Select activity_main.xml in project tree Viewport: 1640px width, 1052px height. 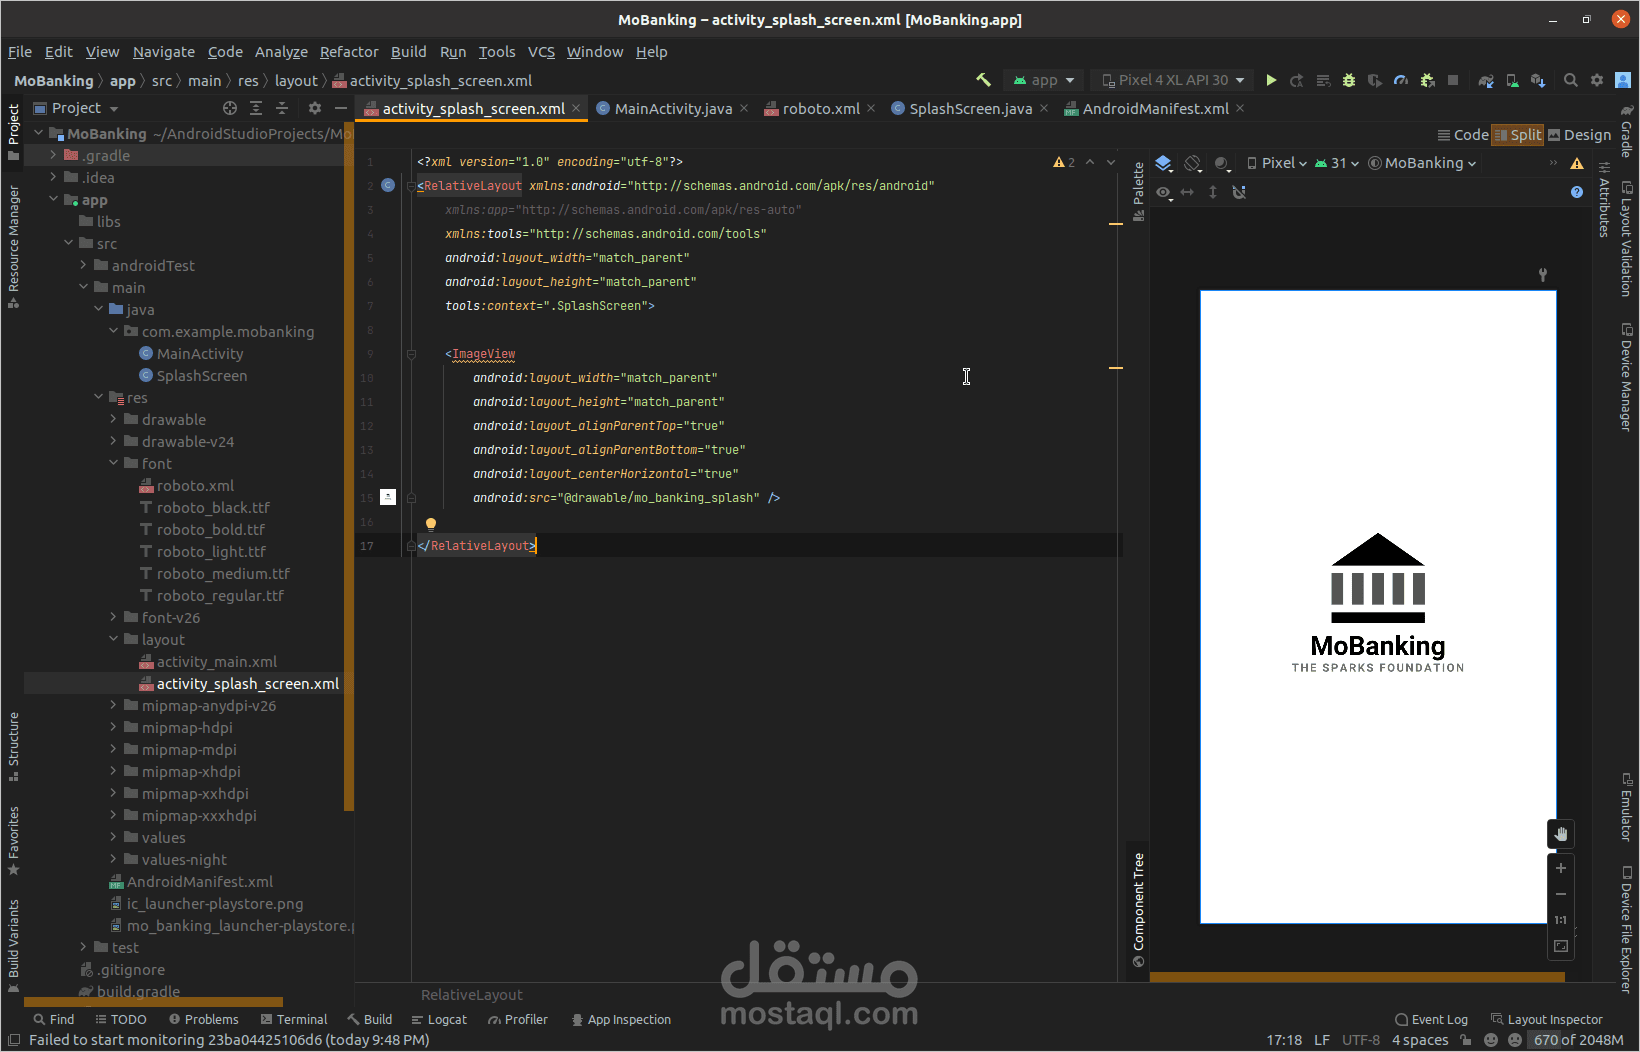click(216, 662)
